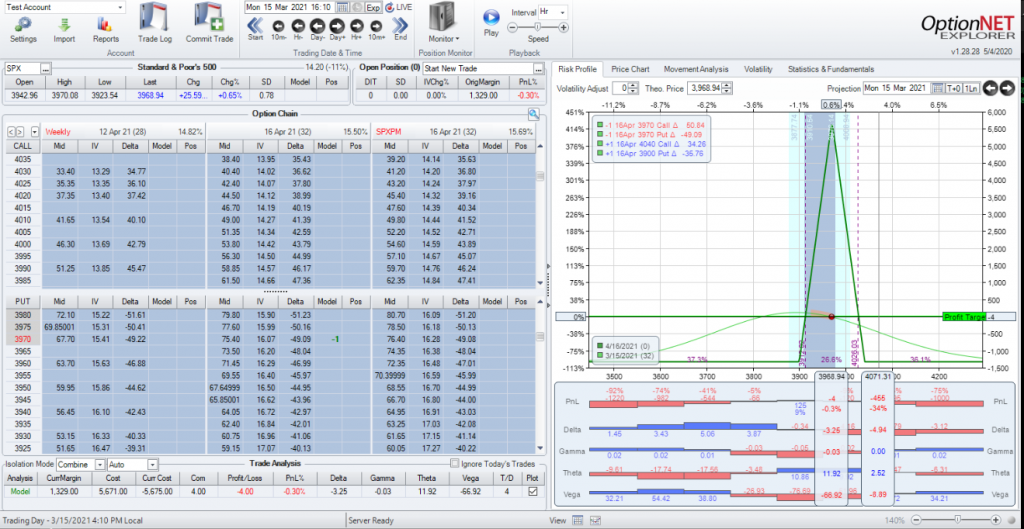Click the T+0 projection button
The width and height of the screenshot is (1024, 529).
click(954, 88)
